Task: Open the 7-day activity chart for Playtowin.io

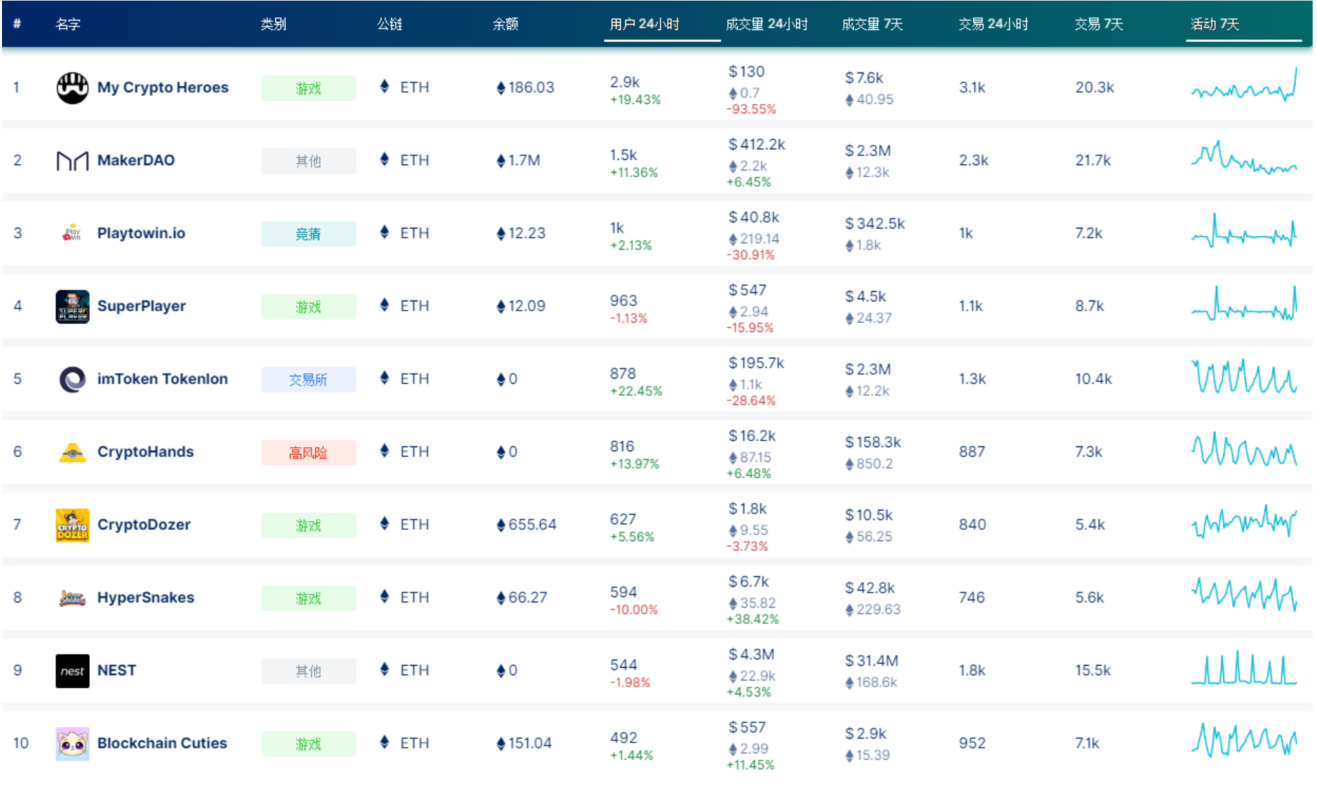Action: pos(1245,231)
